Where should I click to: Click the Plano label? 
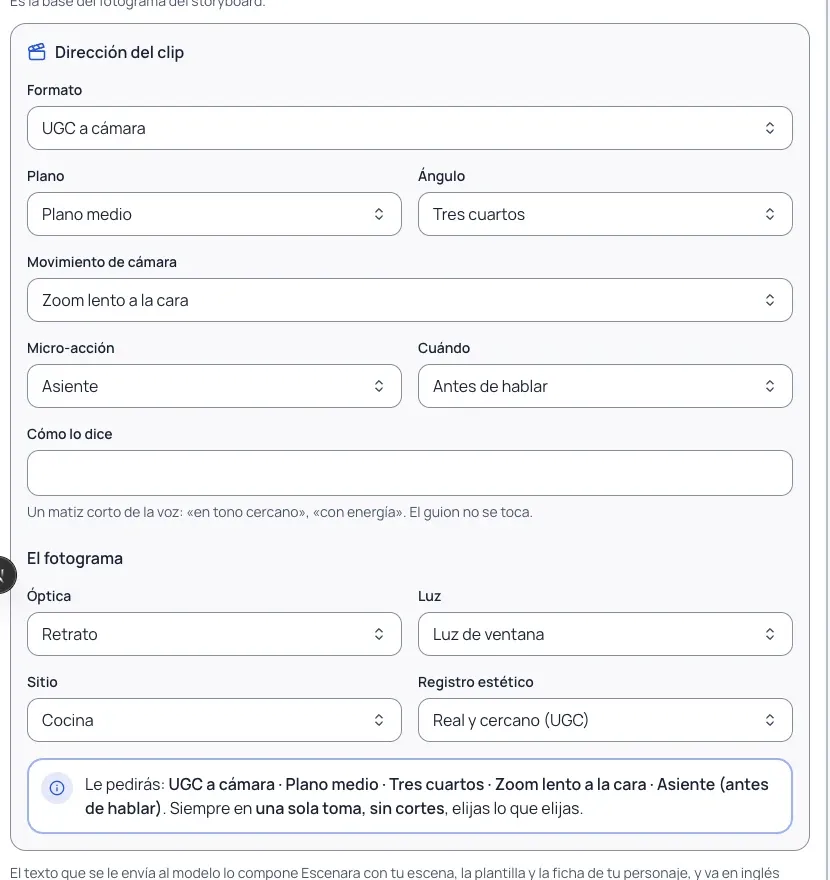[45, 176]
